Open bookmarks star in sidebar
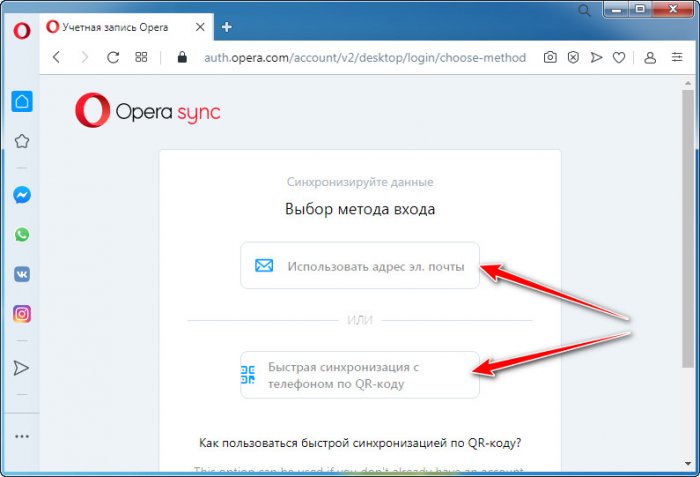 point(22,141)
